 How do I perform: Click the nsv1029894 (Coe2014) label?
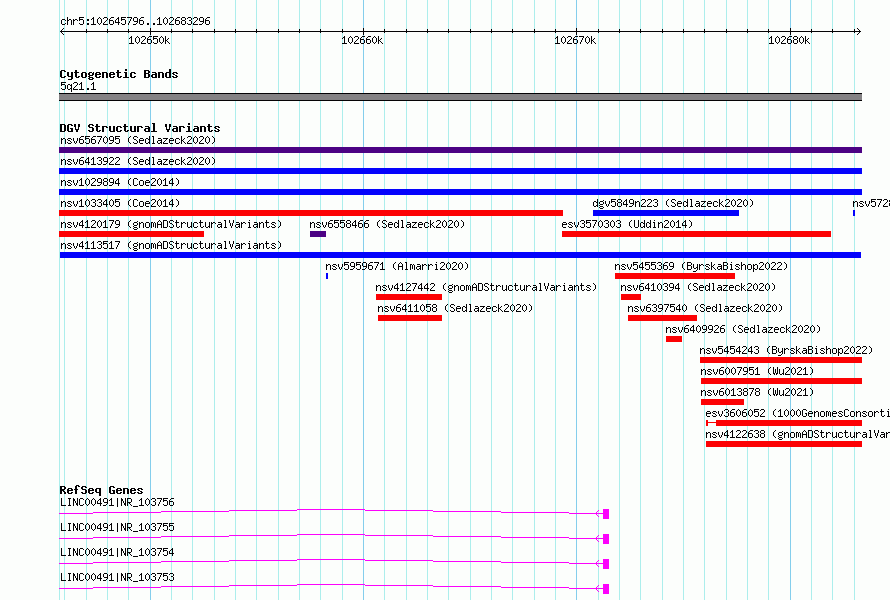120,182
